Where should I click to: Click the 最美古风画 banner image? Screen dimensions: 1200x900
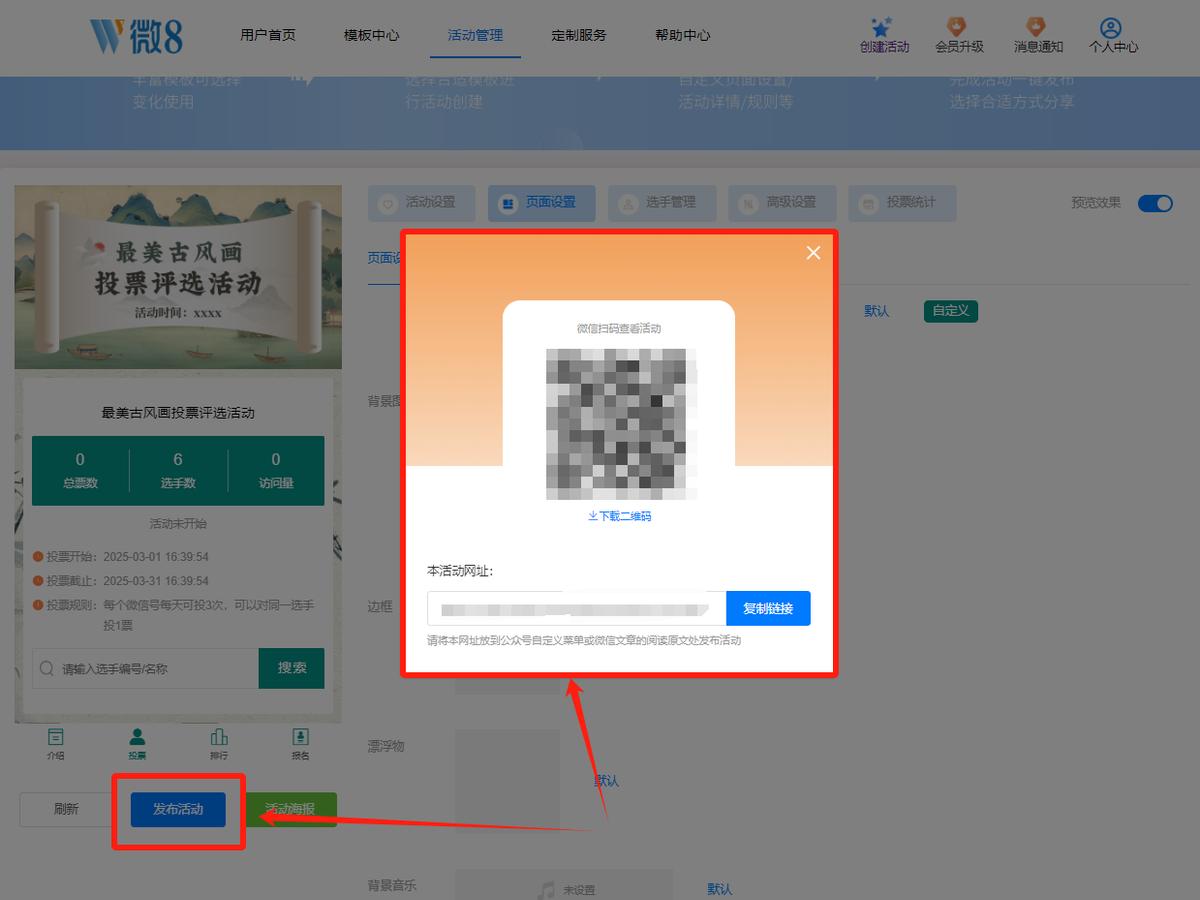point(178,277)
